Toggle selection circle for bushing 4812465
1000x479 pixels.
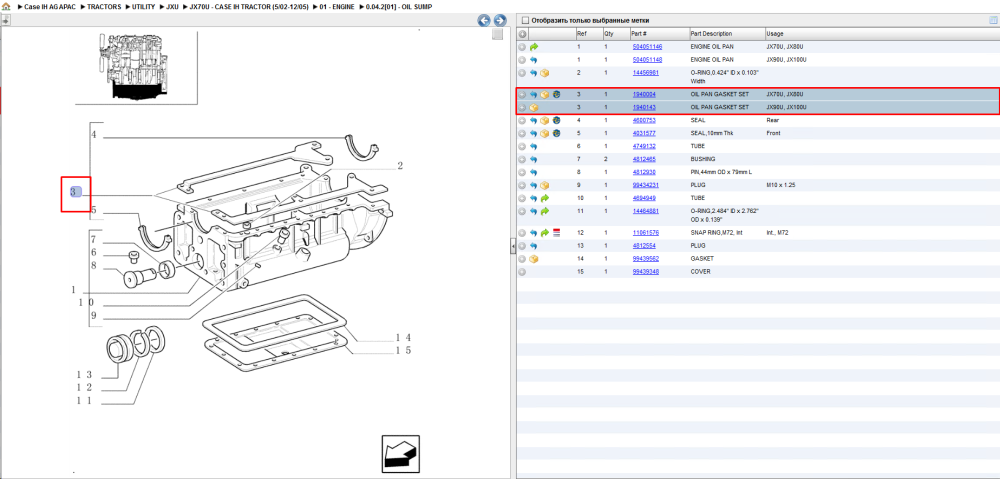tap(522, 159)
